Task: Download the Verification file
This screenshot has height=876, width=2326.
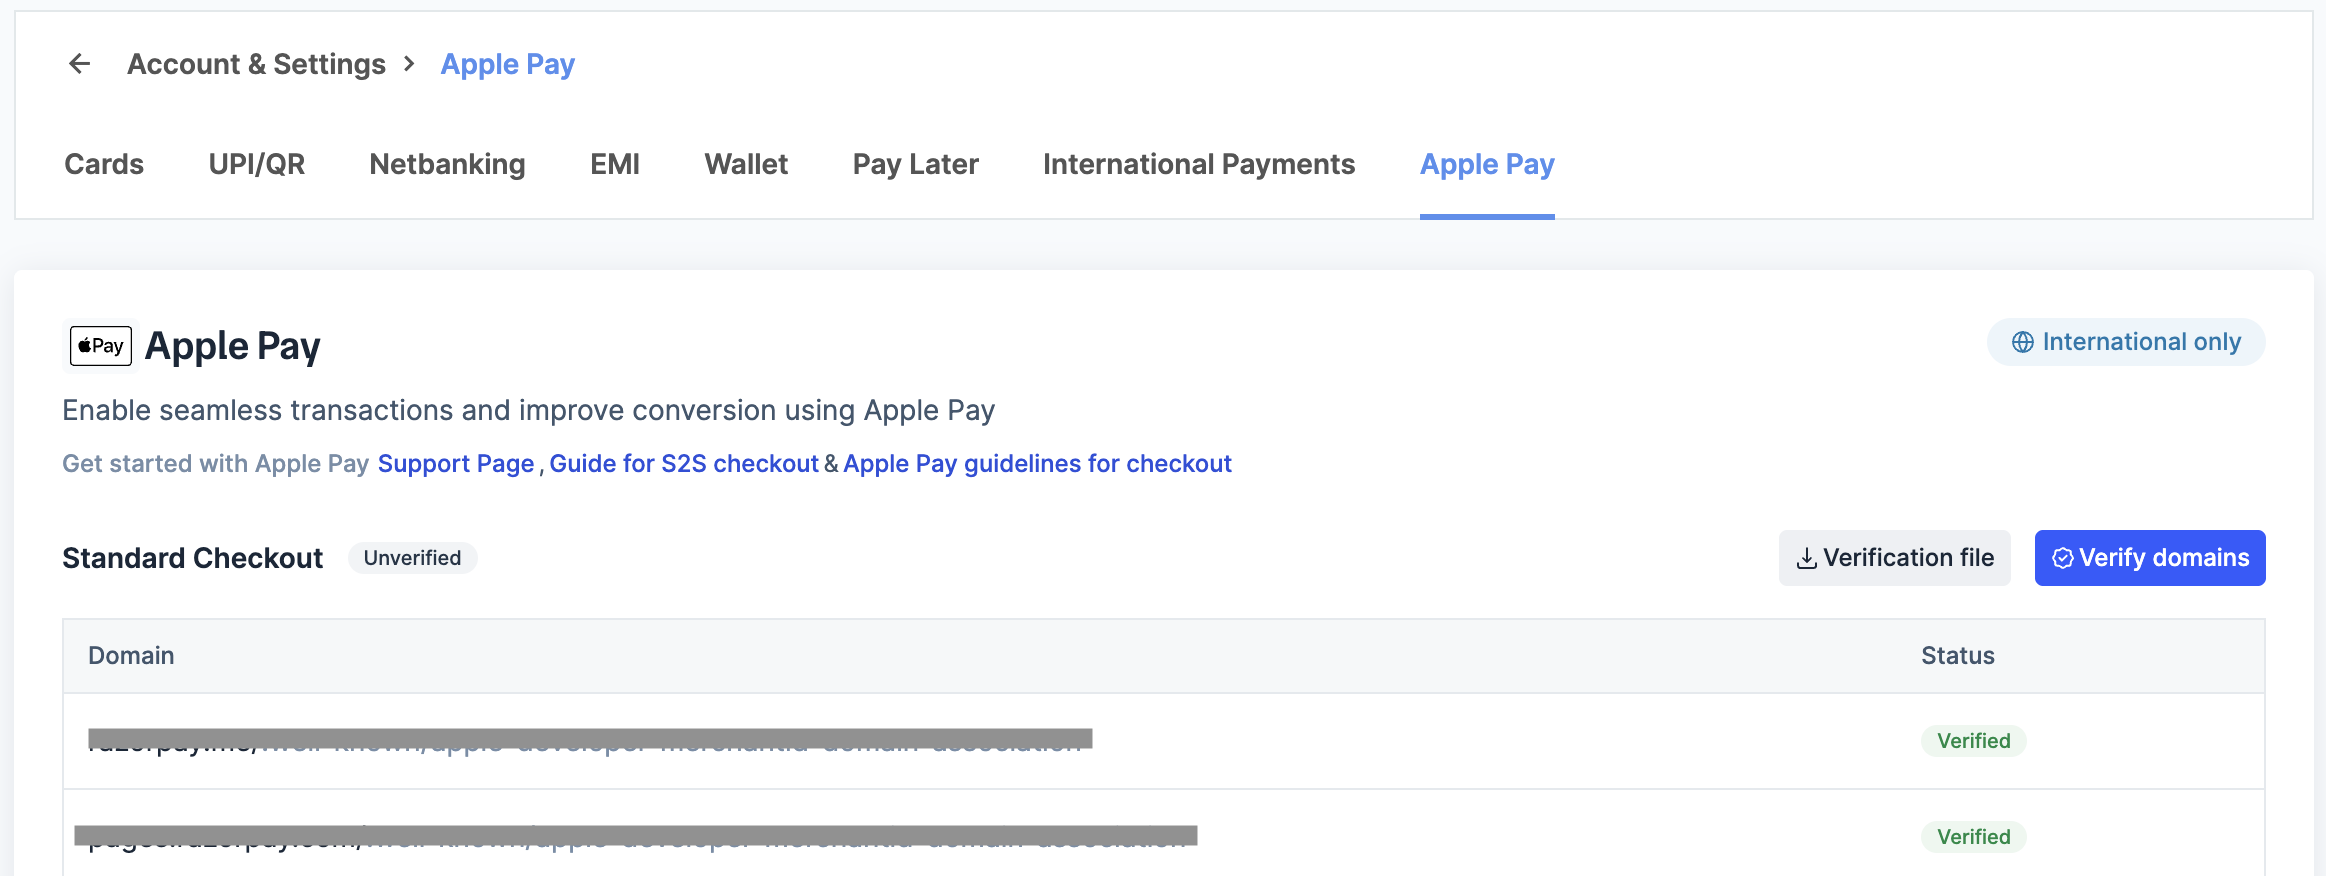Action: click(1894, 558)
